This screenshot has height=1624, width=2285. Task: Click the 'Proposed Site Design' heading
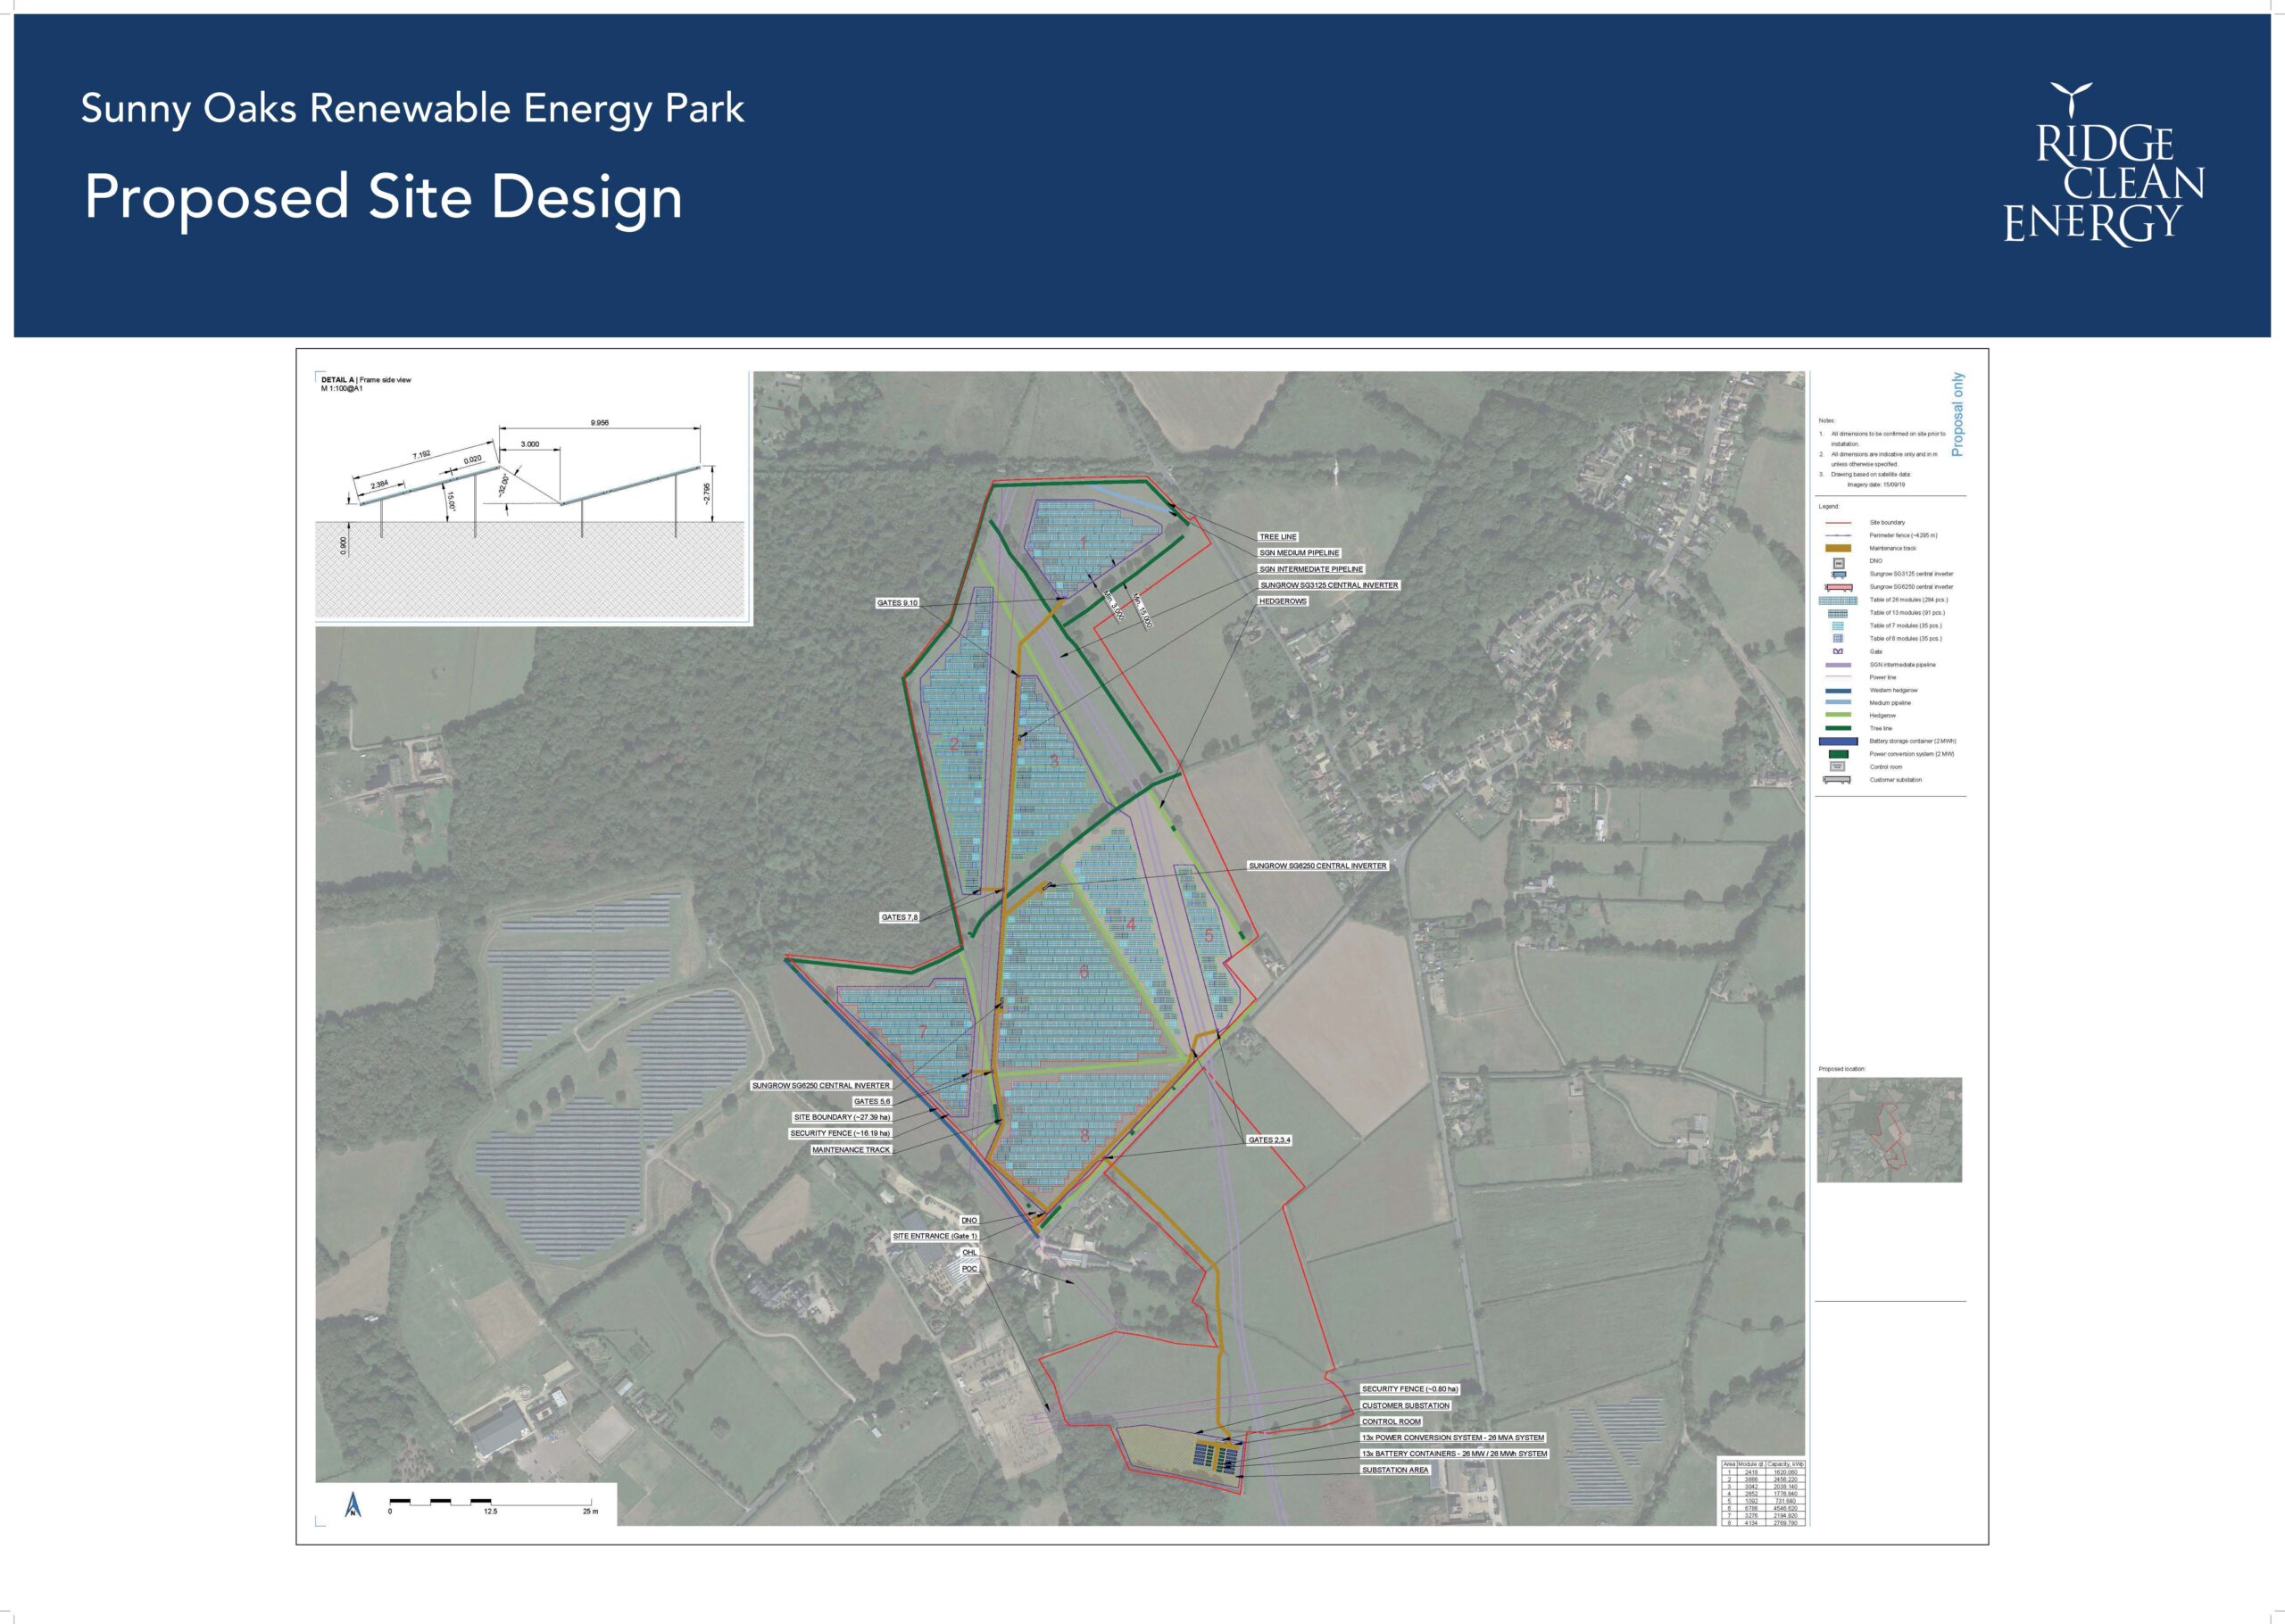383,197
